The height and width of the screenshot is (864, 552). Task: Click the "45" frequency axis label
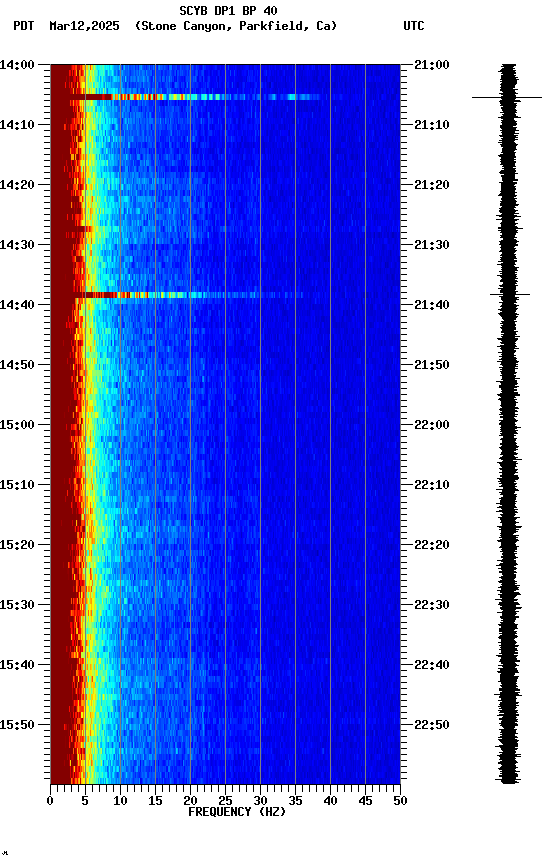coord(365,801)
